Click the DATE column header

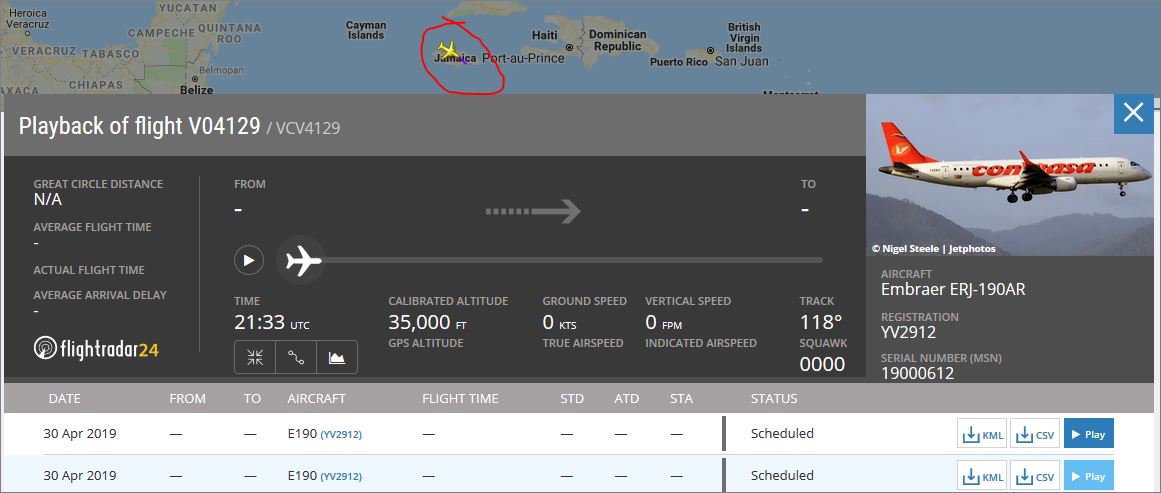tap(66, 398)
